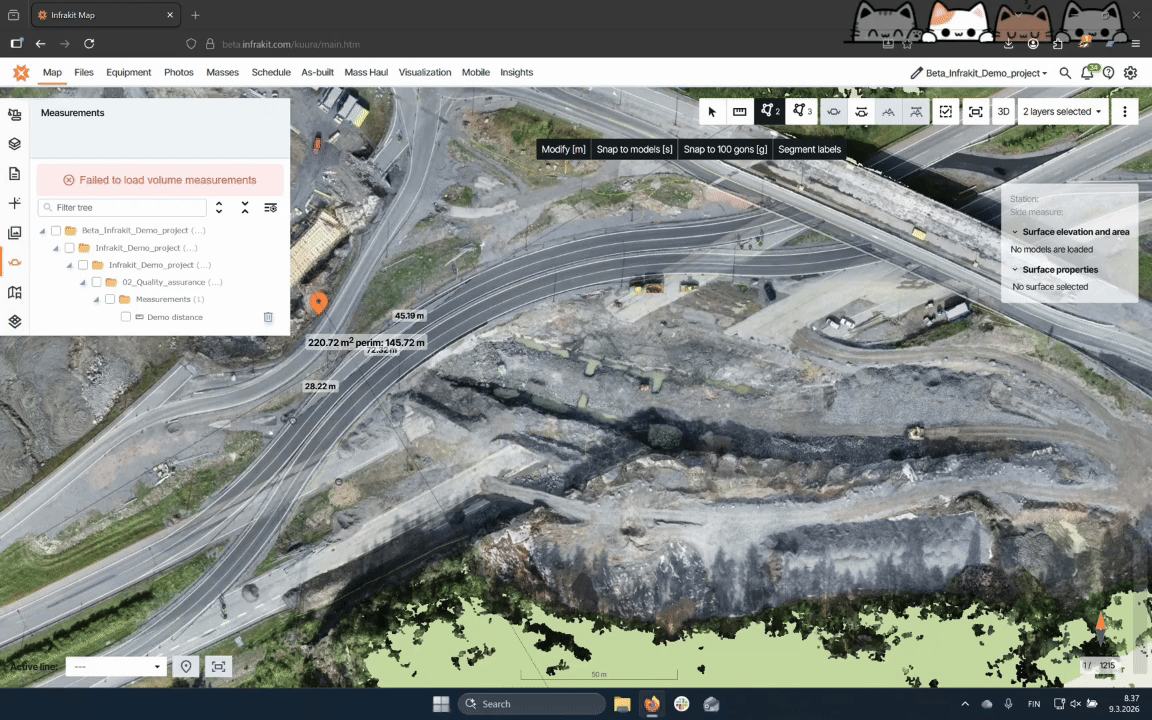Open tree filter settings icon
The width and height of the screenshot is (1152, 720).
(x=270, y=208)
